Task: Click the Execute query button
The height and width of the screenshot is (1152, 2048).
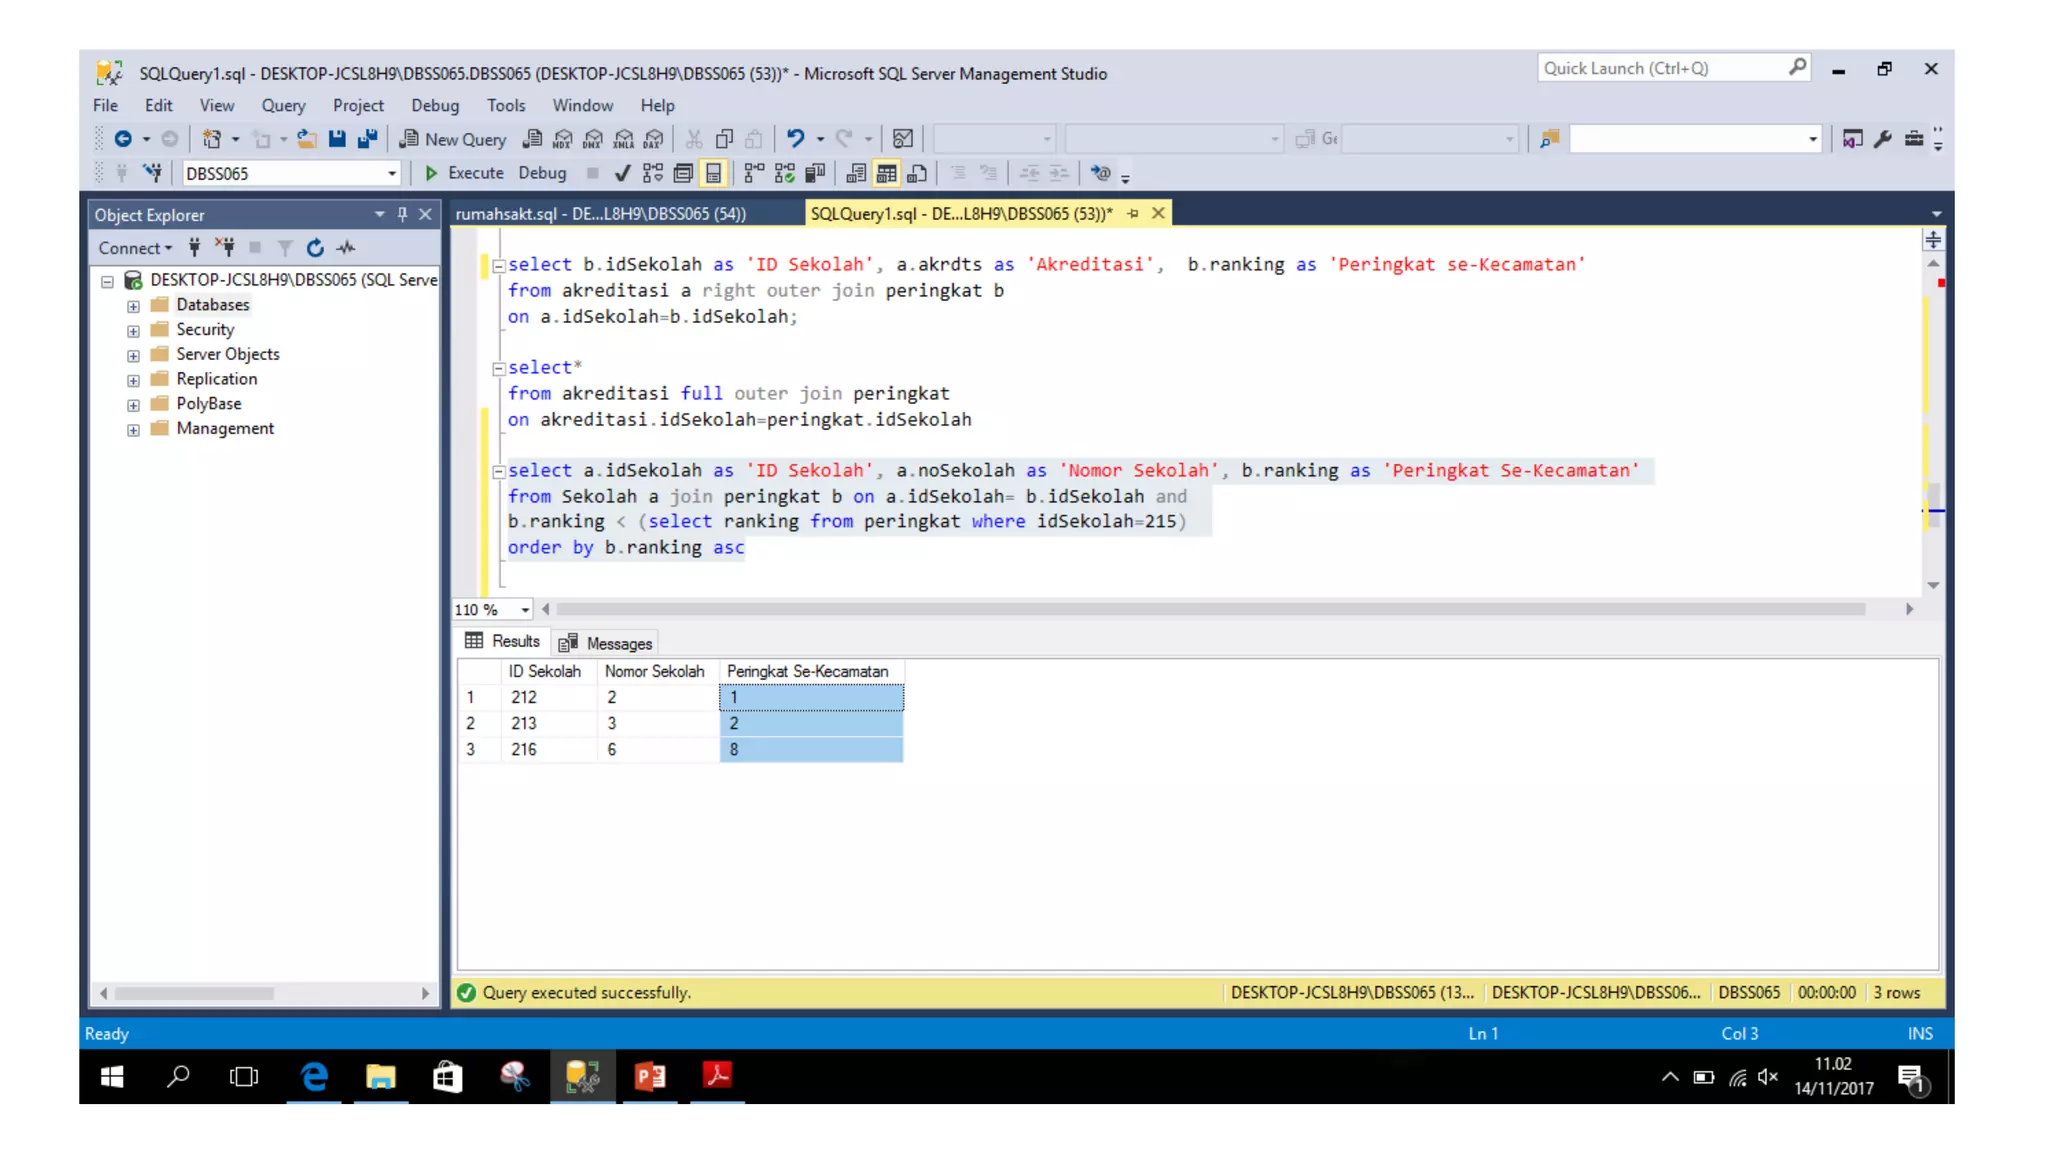Action: click(464, 173)
